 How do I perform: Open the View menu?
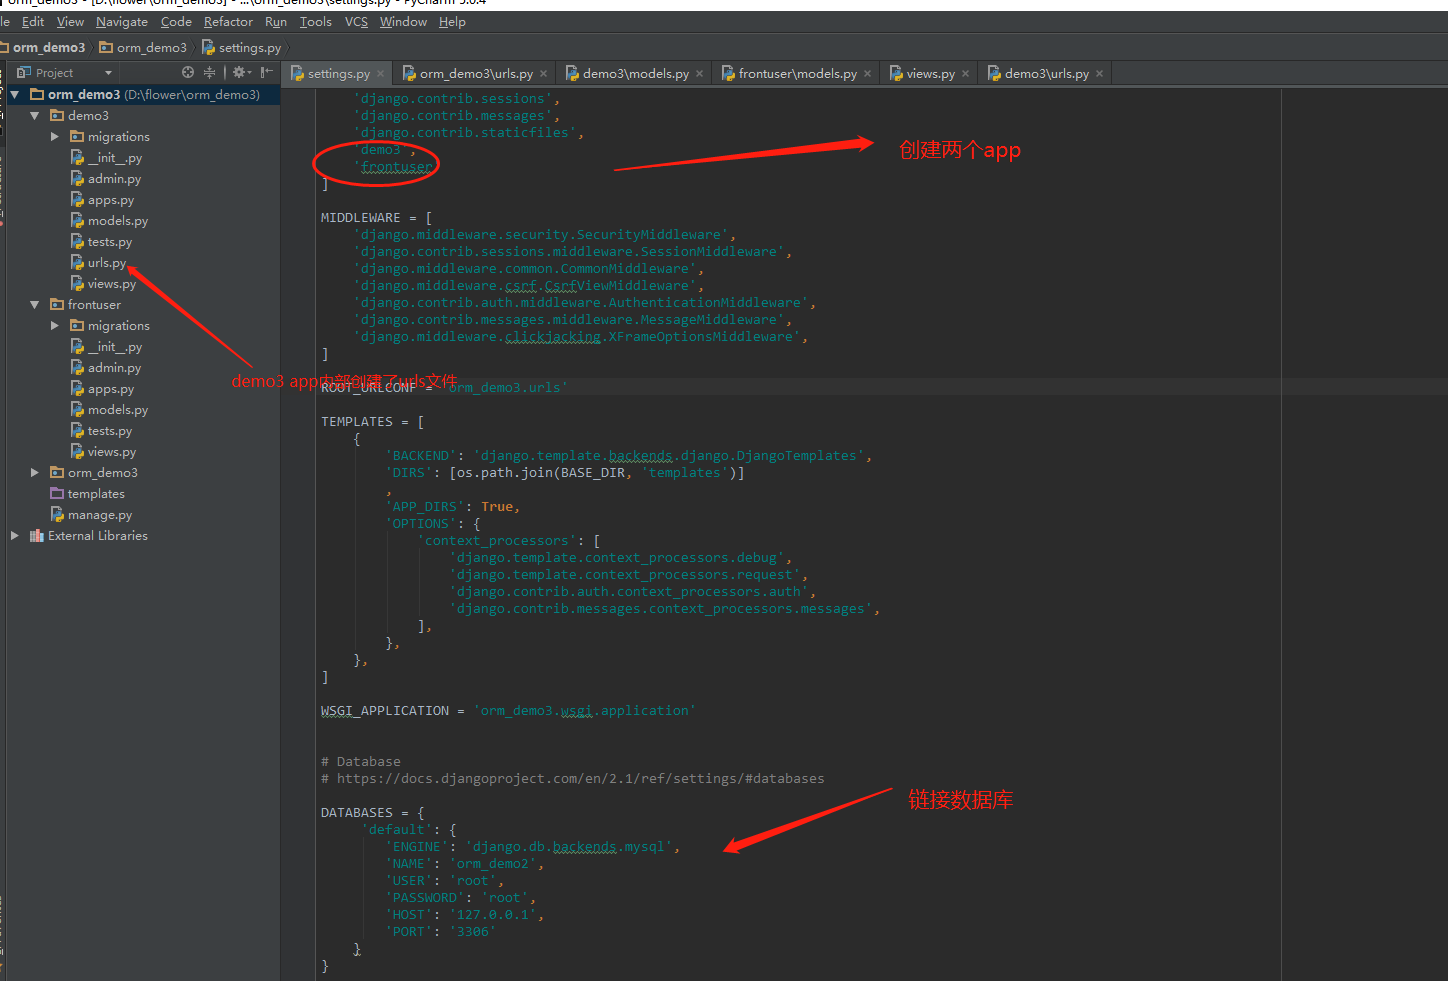(70, 22)
